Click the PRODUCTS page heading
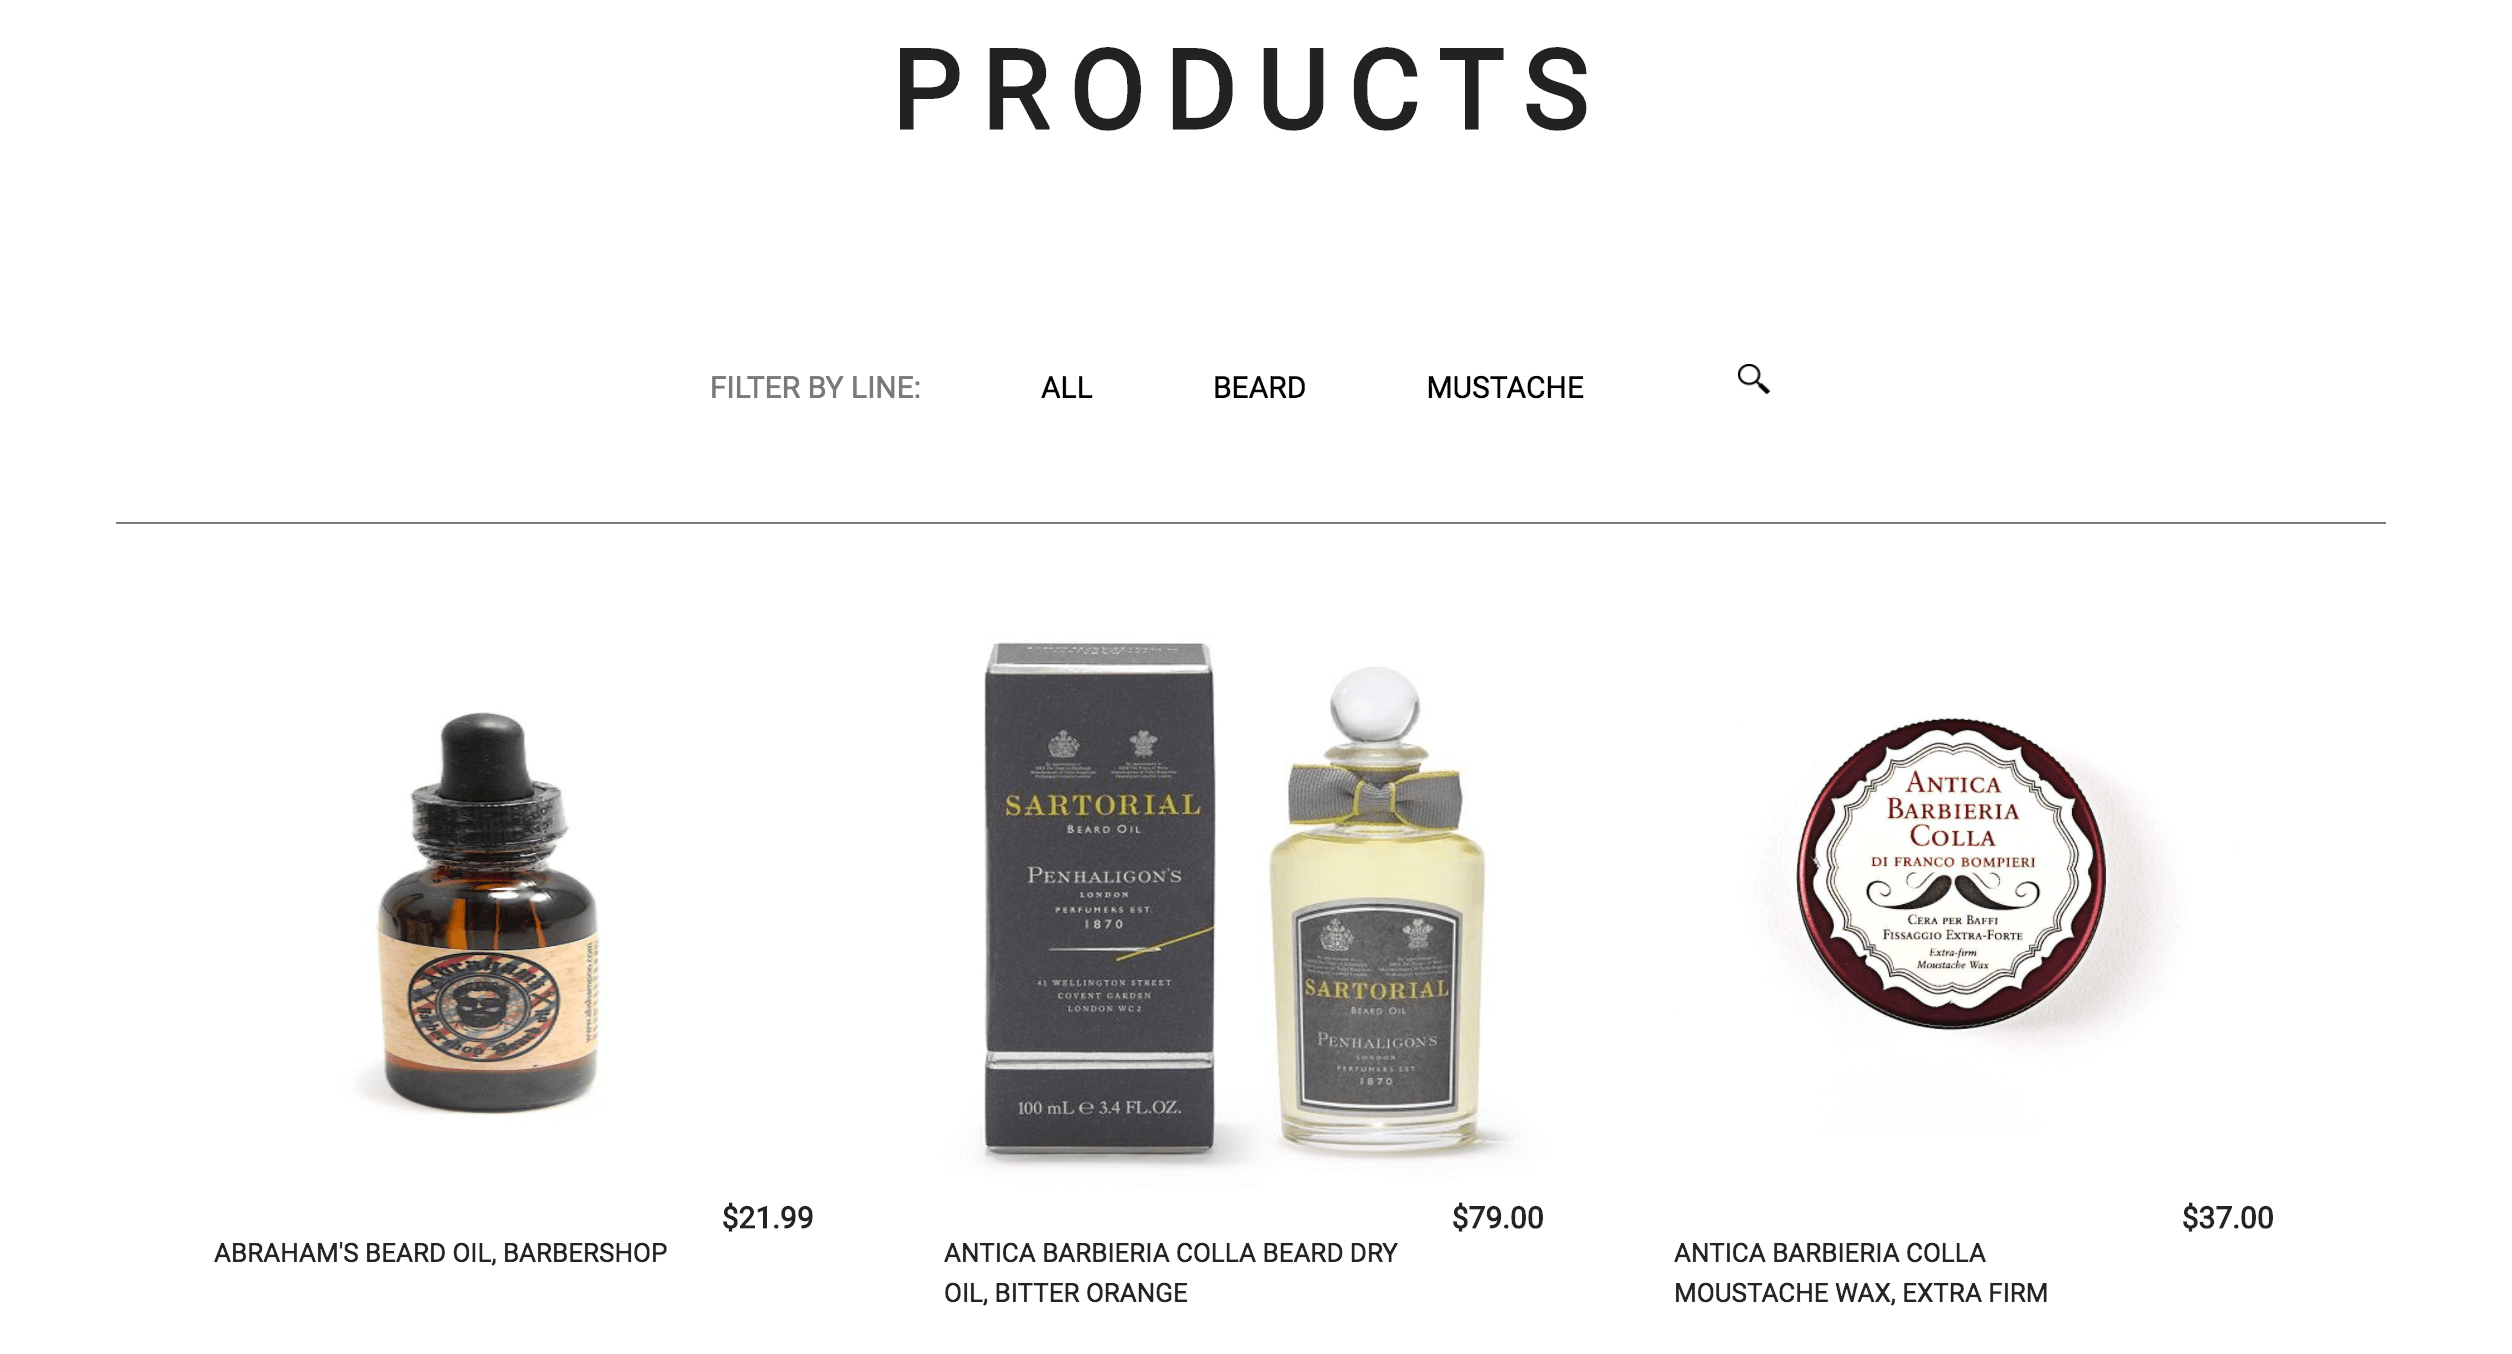 1244,89
